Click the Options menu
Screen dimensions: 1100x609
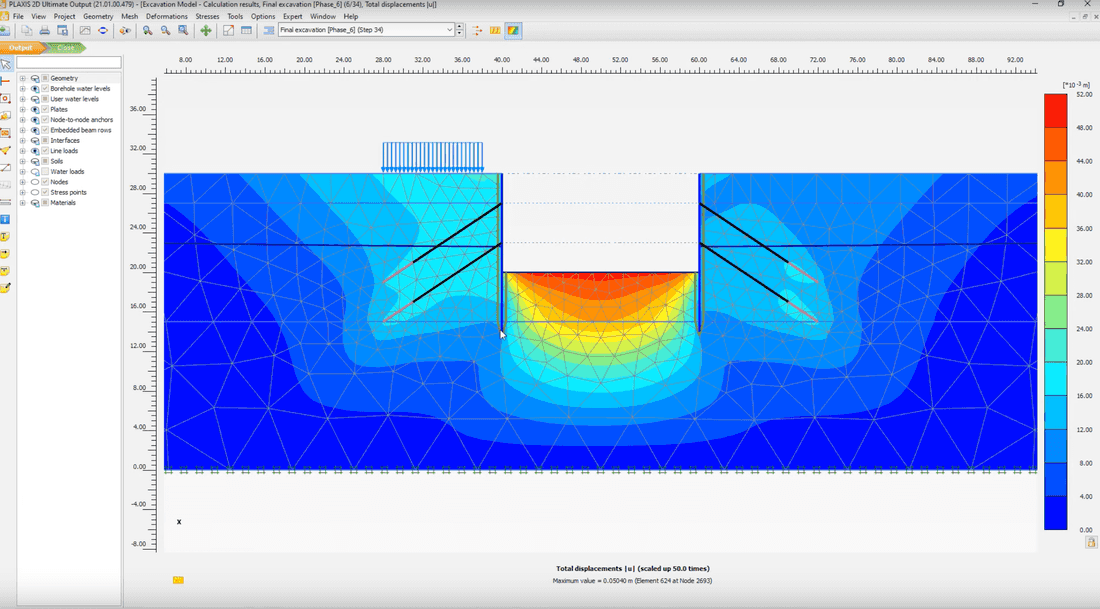pos(263,16)
